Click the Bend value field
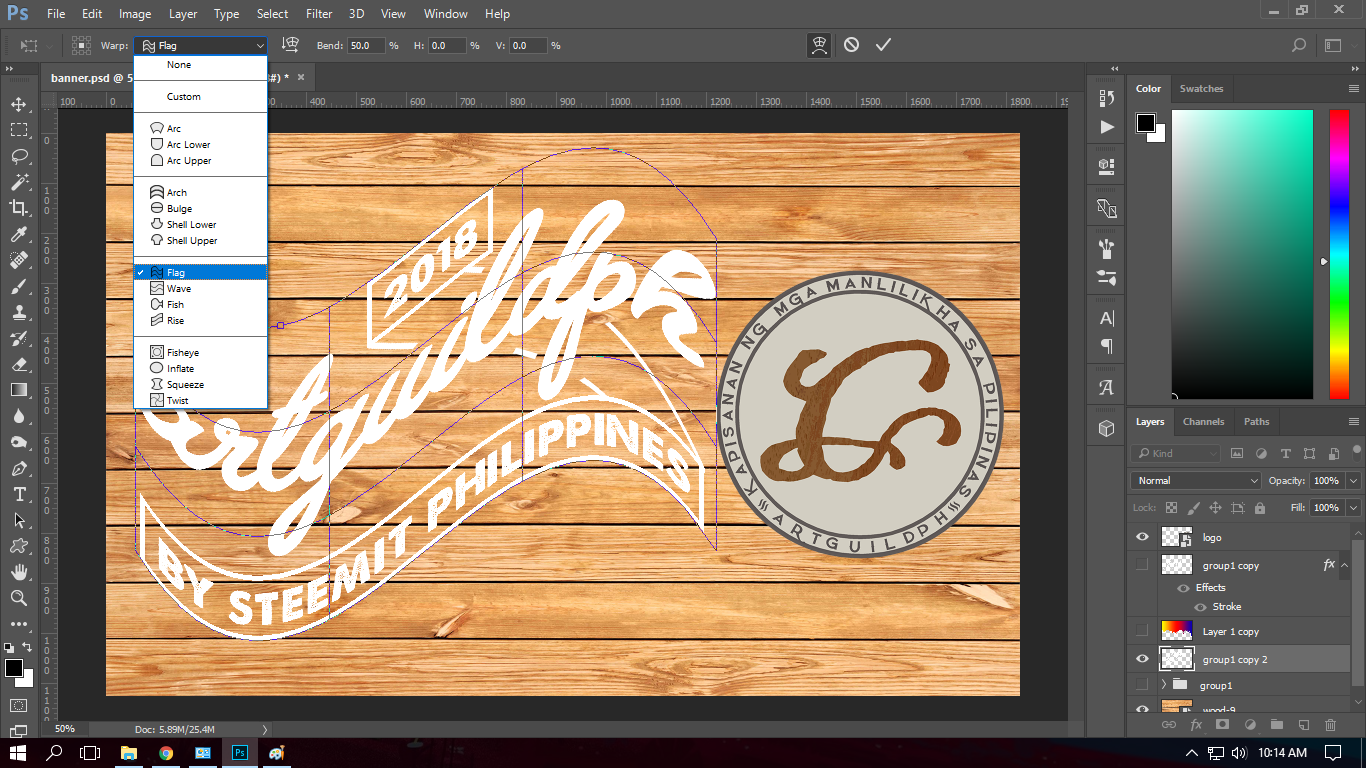 pyautogui.click(x=366, y=46)
